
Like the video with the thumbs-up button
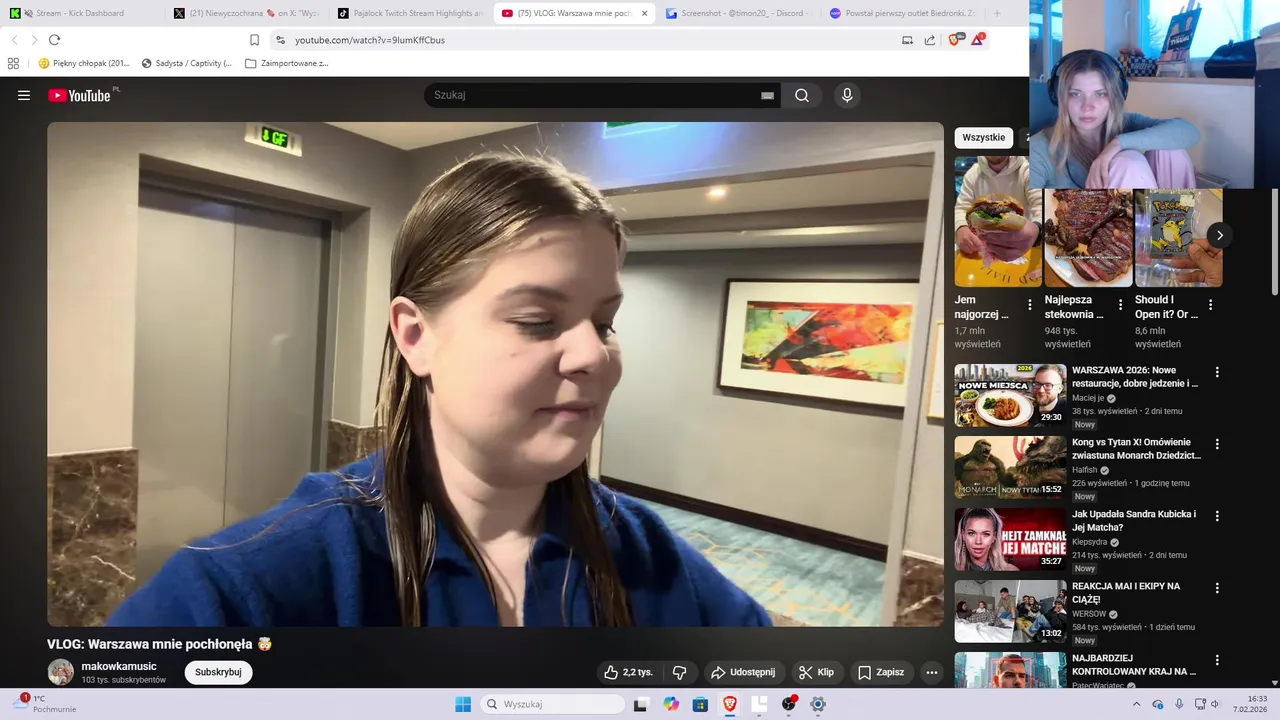pyautogui.click(x=628, y=672)
